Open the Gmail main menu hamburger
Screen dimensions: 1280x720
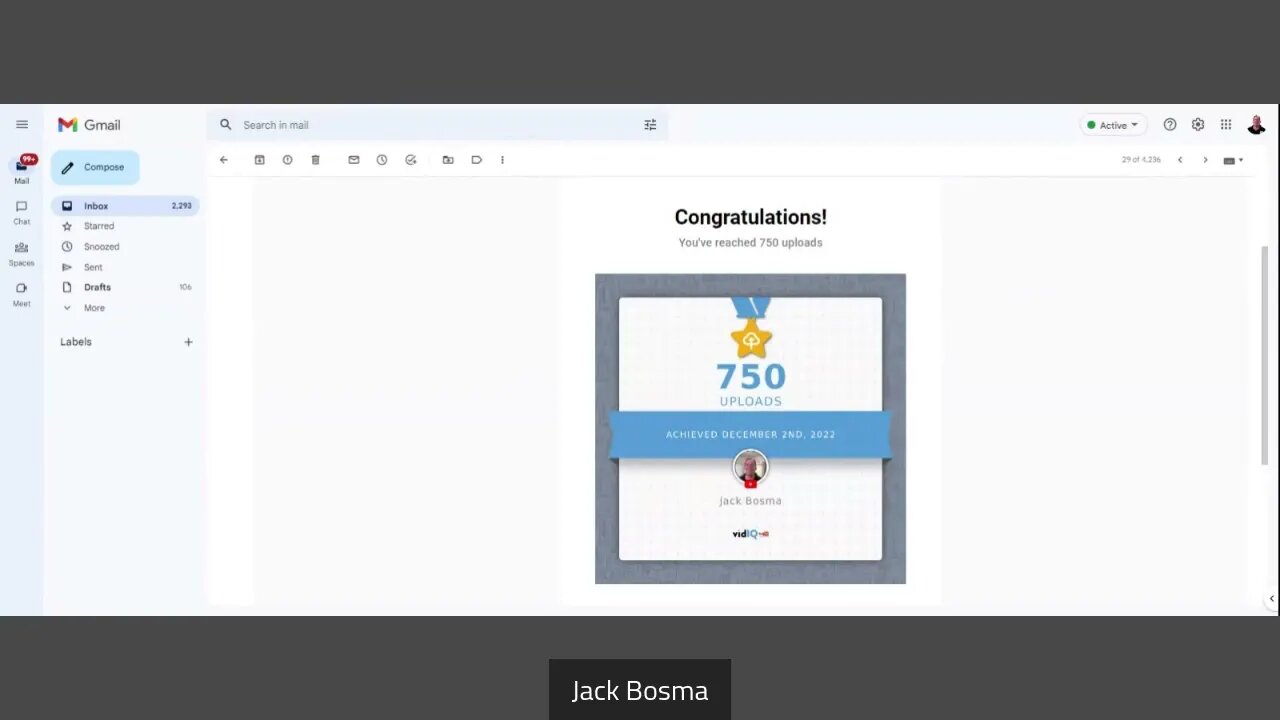pyautogui.click(x=22, y=125)
